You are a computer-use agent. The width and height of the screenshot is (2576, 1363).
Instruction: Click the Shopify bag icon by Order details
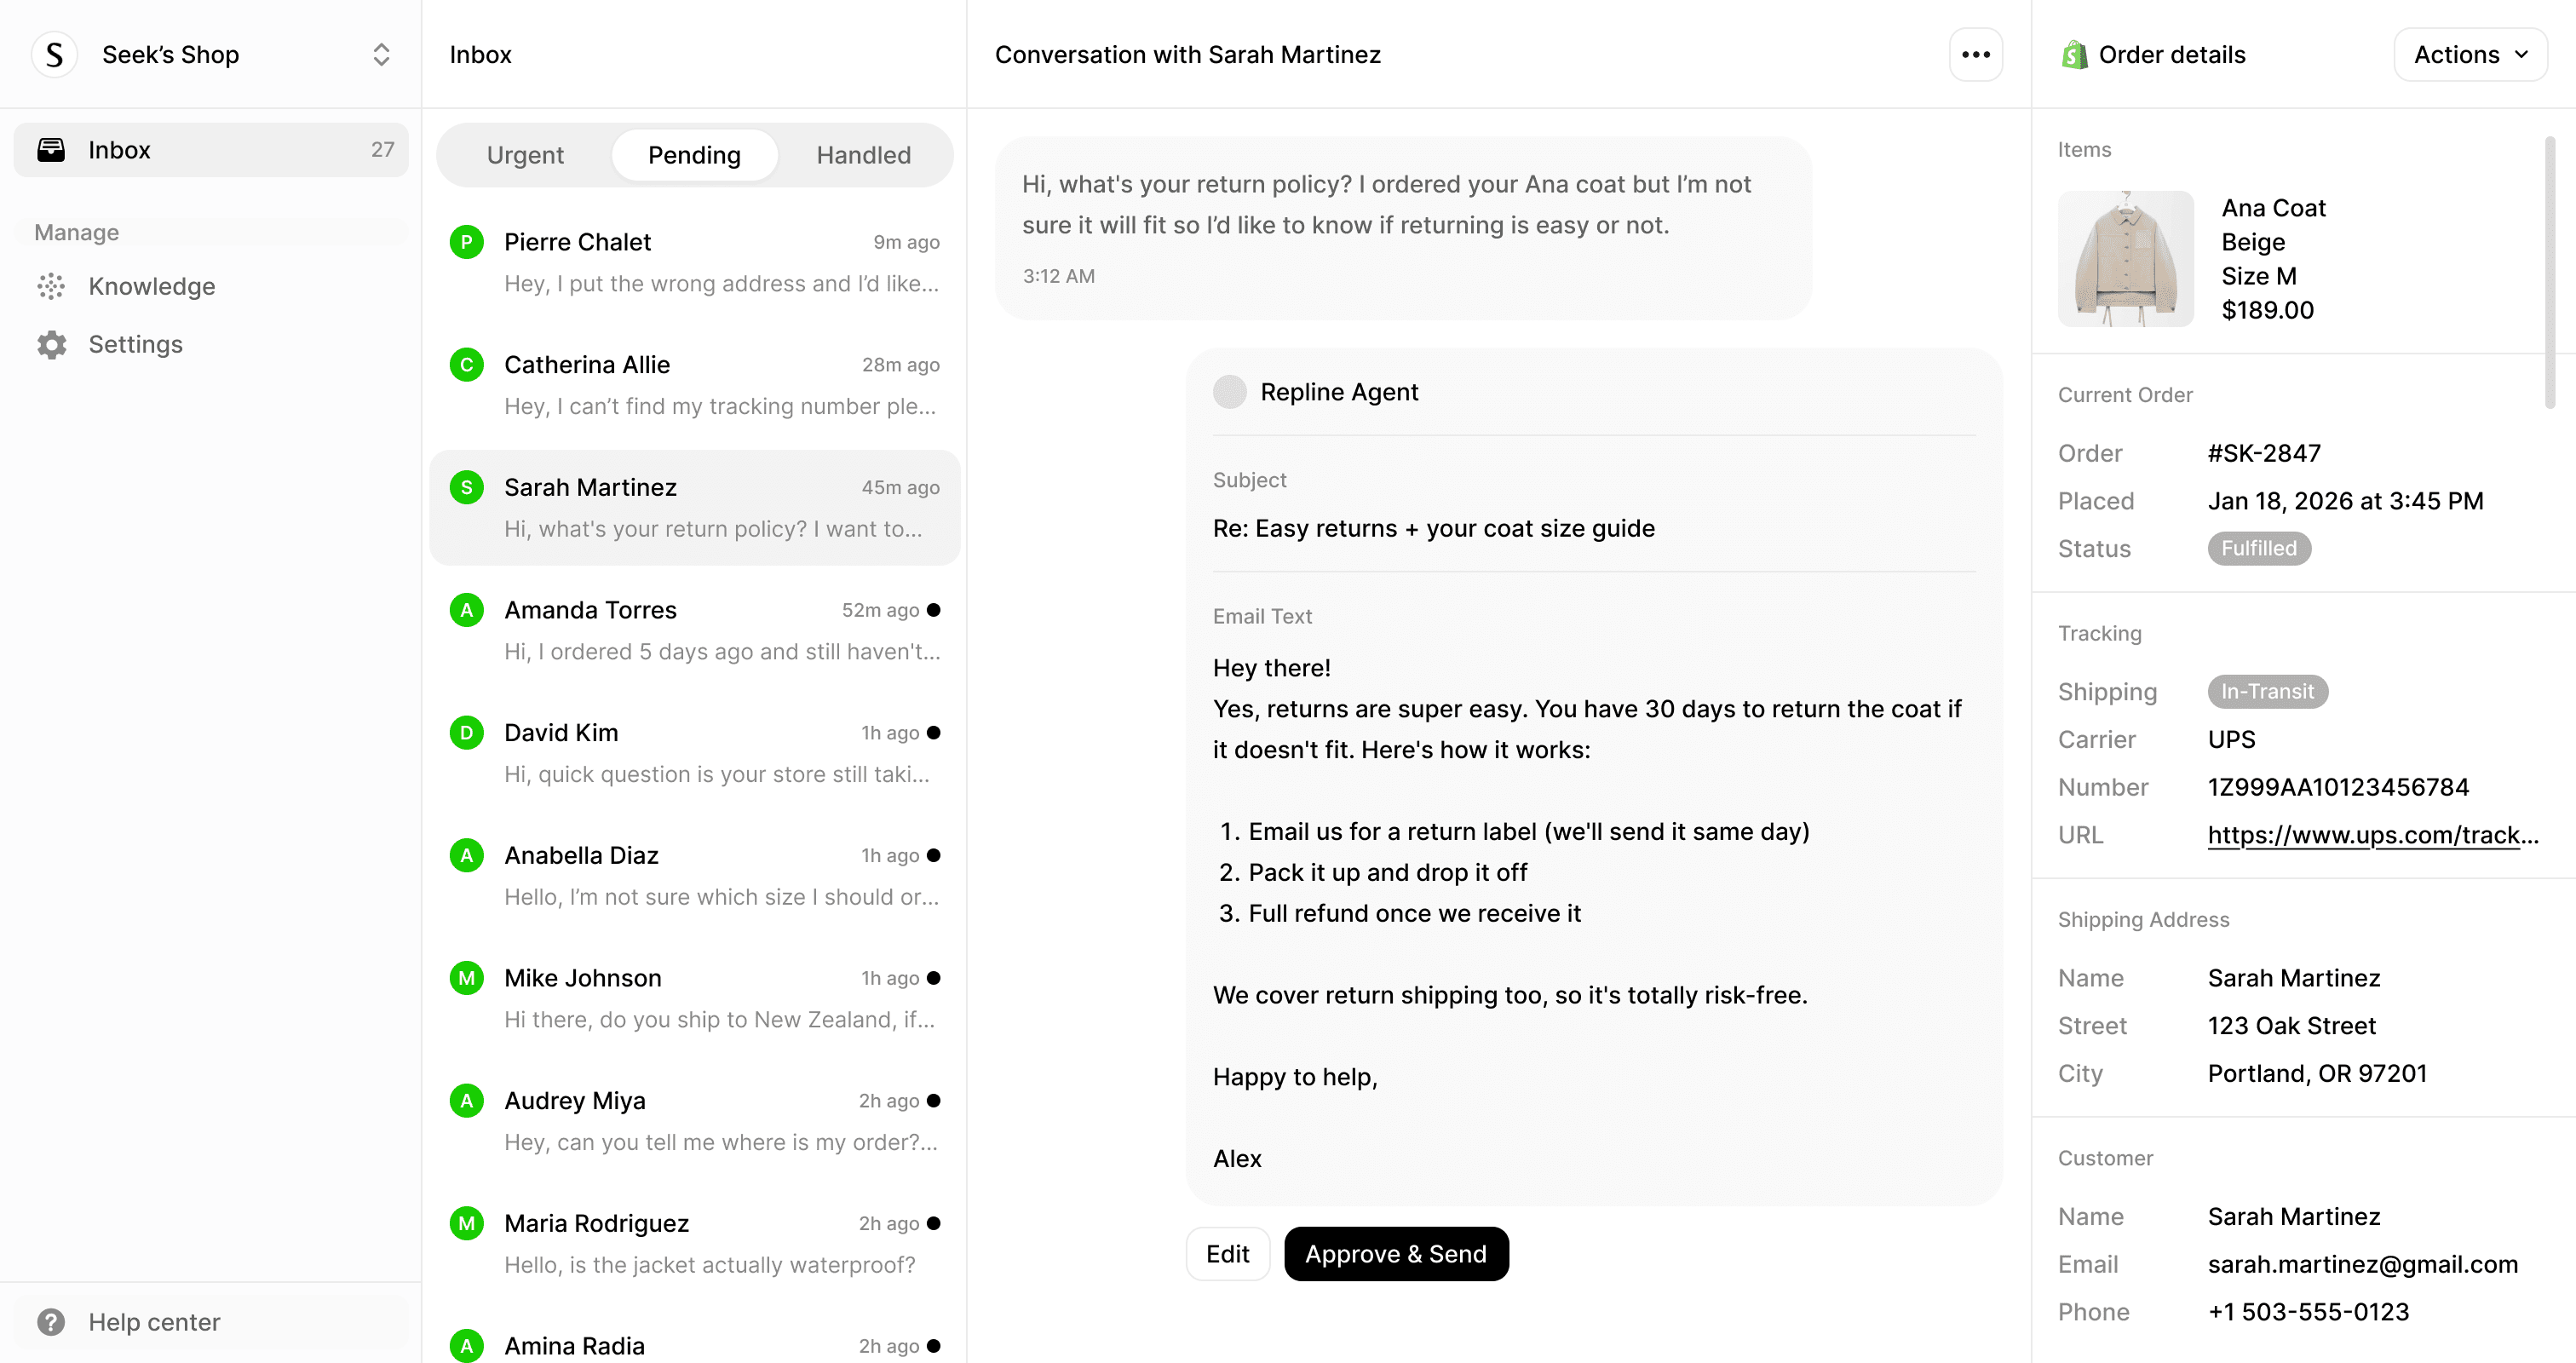(x=2074, y=55)
